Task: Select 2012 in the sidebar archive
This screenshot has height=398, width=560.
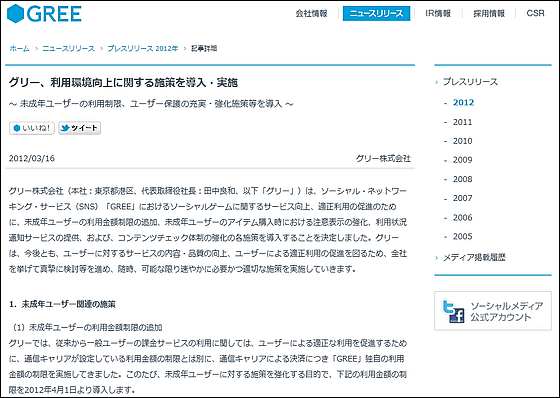Action: point(463,103)
